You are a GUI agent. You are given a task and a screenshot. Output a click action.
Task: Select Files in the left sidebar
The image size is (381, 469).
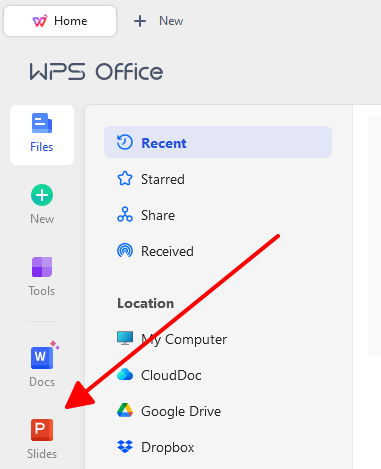point(42,135)
